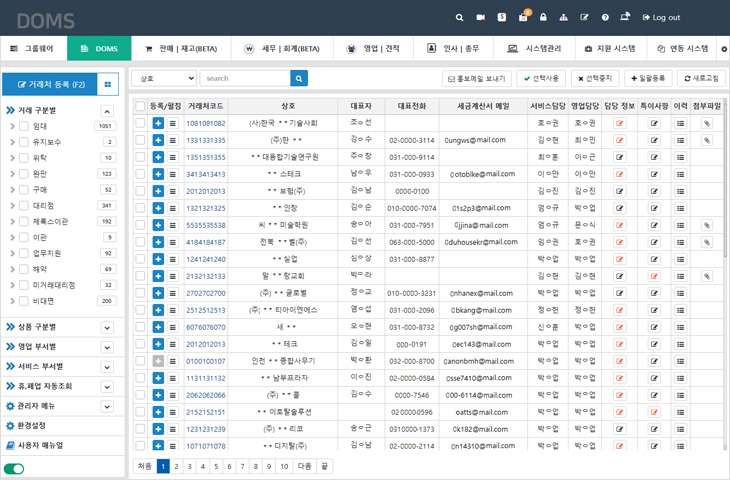Expand the 상품 구분별 section
This screenshot has width=730, height=480.
(x=107, y=328)
